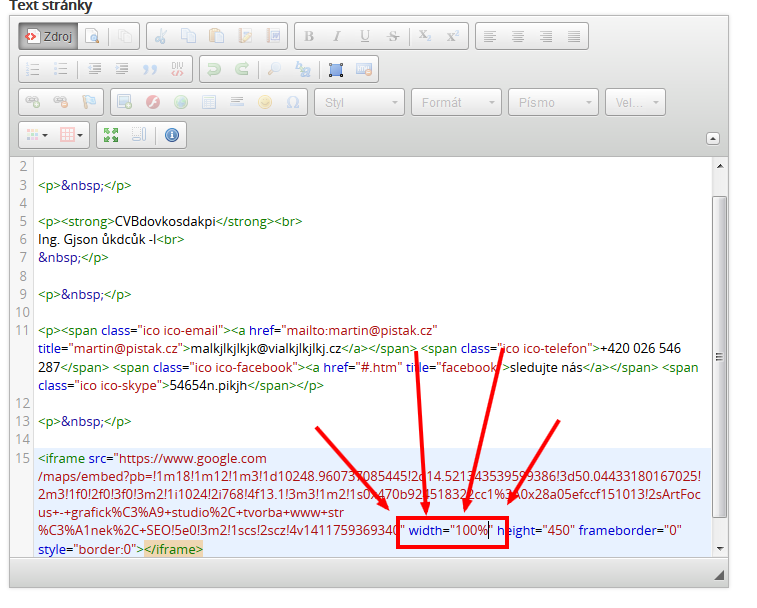
Task: Align text right
Action: click(x=546, y=36)
